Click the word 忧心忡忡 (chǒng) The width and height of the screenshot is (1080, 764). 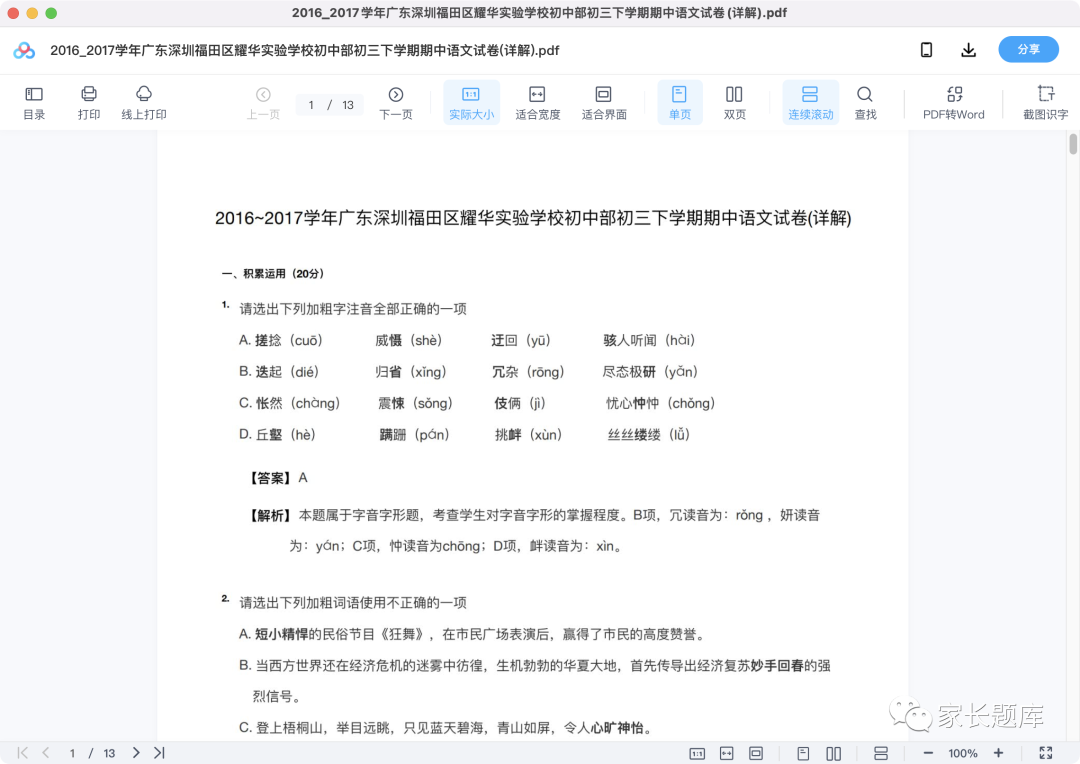[660, 403]
